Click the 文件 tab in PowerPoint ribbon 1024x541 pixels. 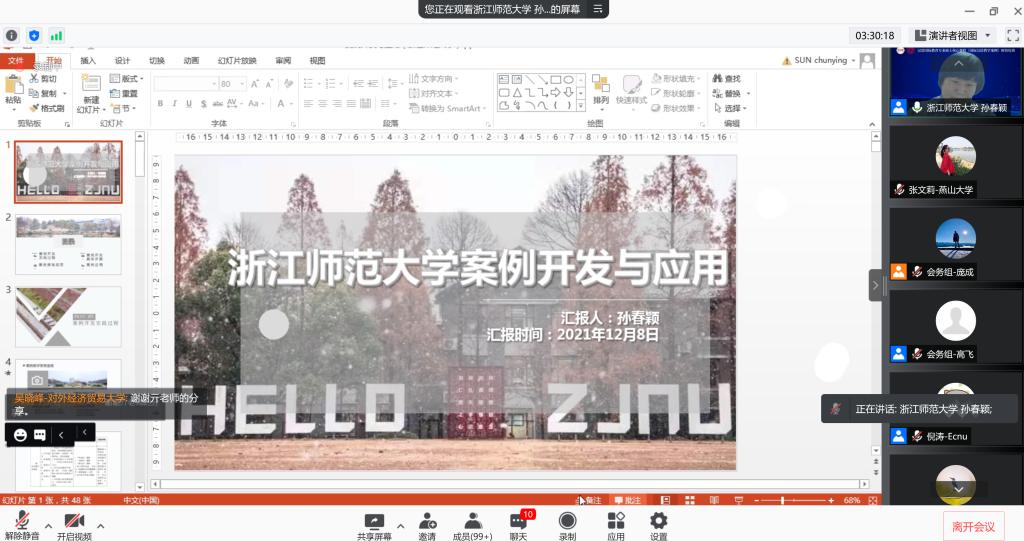point(14,60)
